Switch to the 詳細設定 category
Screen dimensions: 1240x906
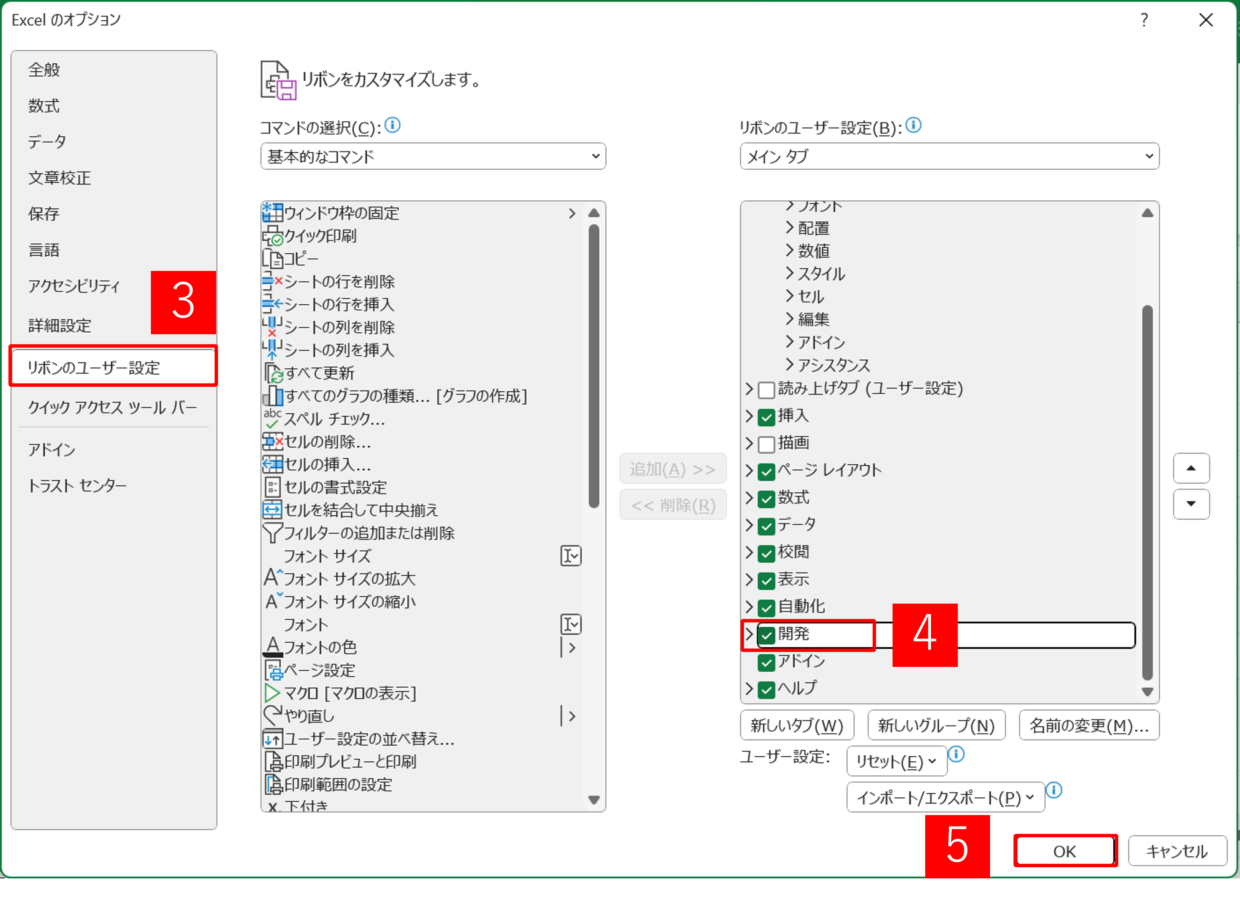click(x=60, y=325)
